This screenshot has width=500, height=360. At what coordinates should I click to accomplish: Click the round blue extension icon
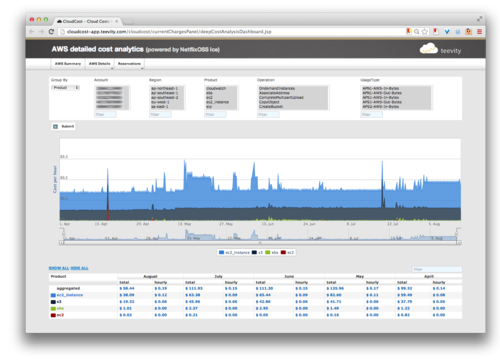tap(458, 32)
